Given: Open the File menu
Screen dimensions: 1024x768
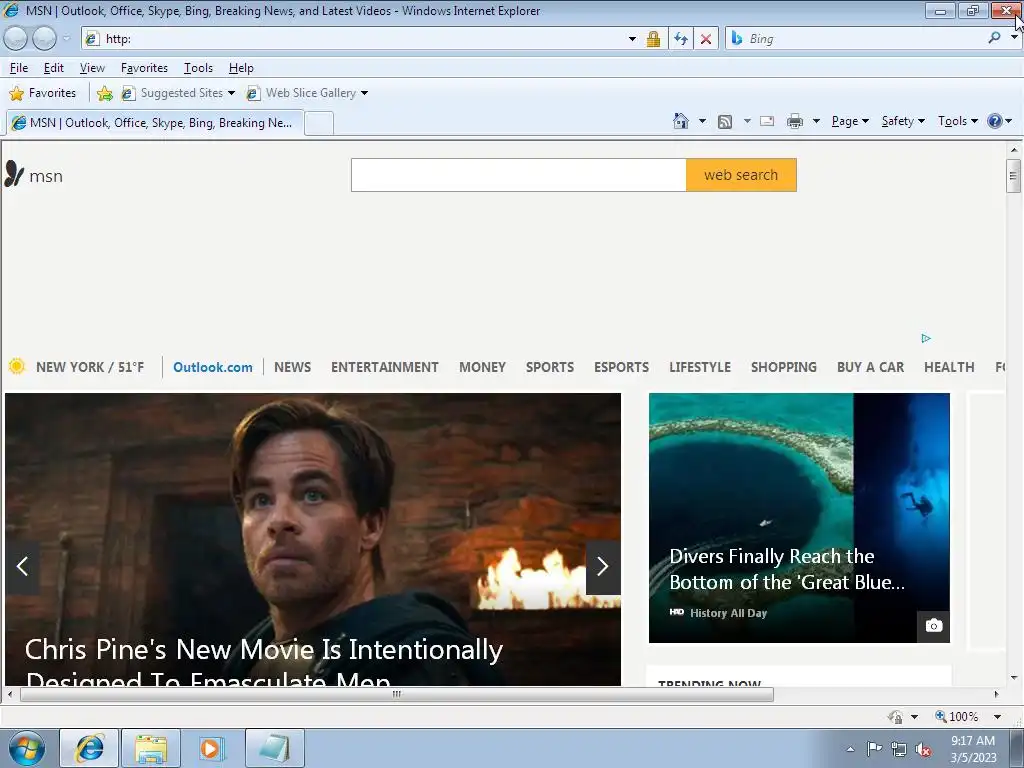Looking at the screenshot, I should 19,68.
